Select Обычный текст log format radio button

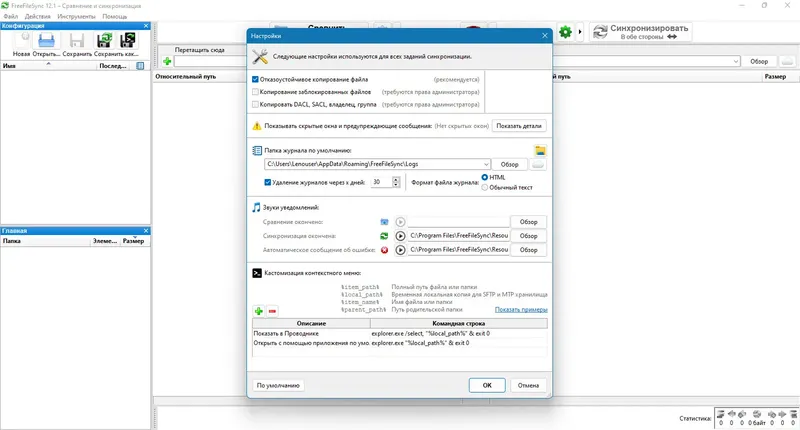pyautogui.click(x=485, y=187)
